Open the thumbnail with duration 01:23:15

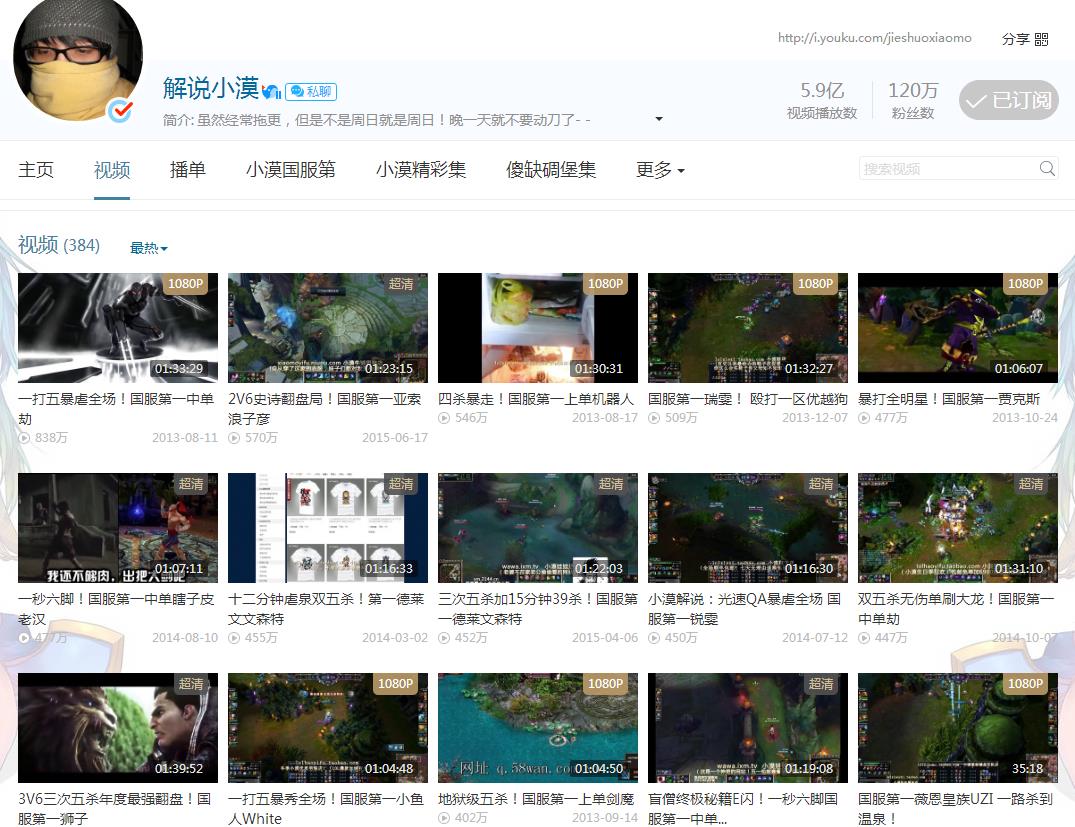(328, 328)
